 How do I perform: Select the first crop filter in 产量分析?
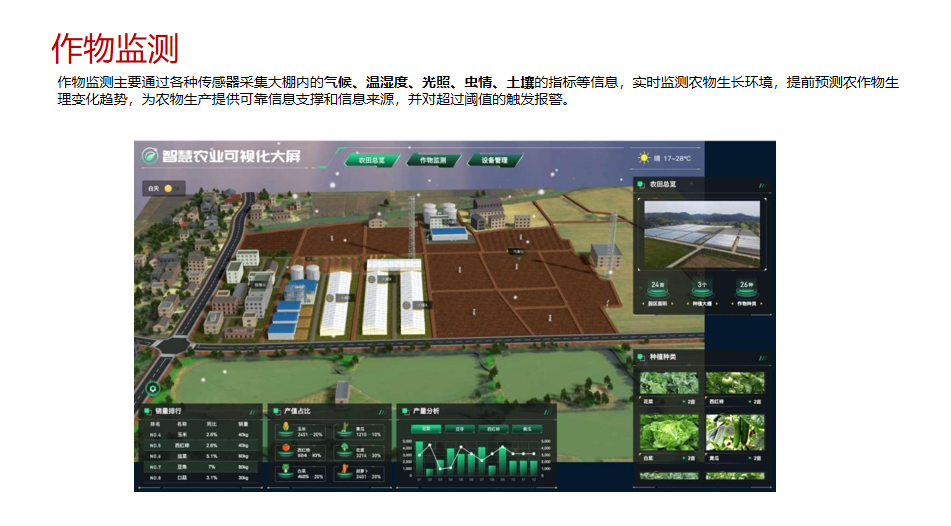coord(424,428)
